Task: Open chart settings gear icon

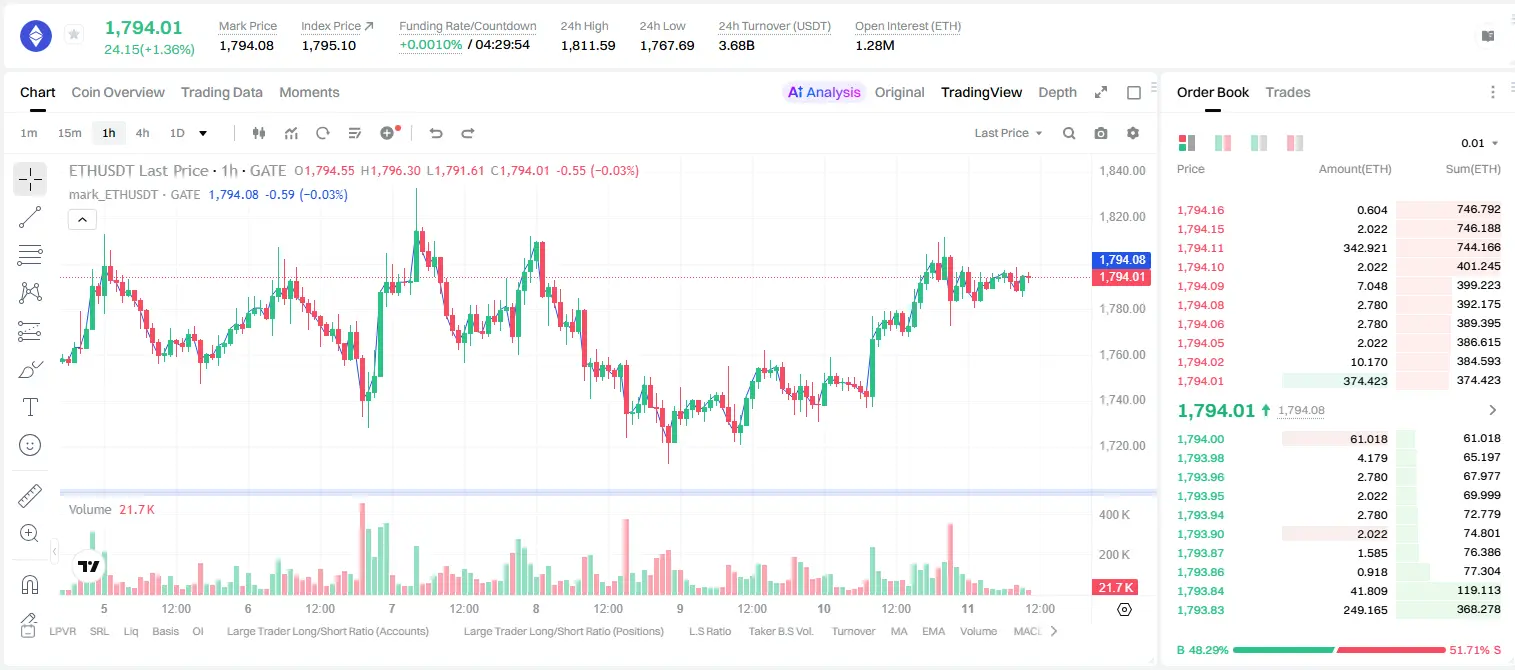Action: tap(1133, 133)
